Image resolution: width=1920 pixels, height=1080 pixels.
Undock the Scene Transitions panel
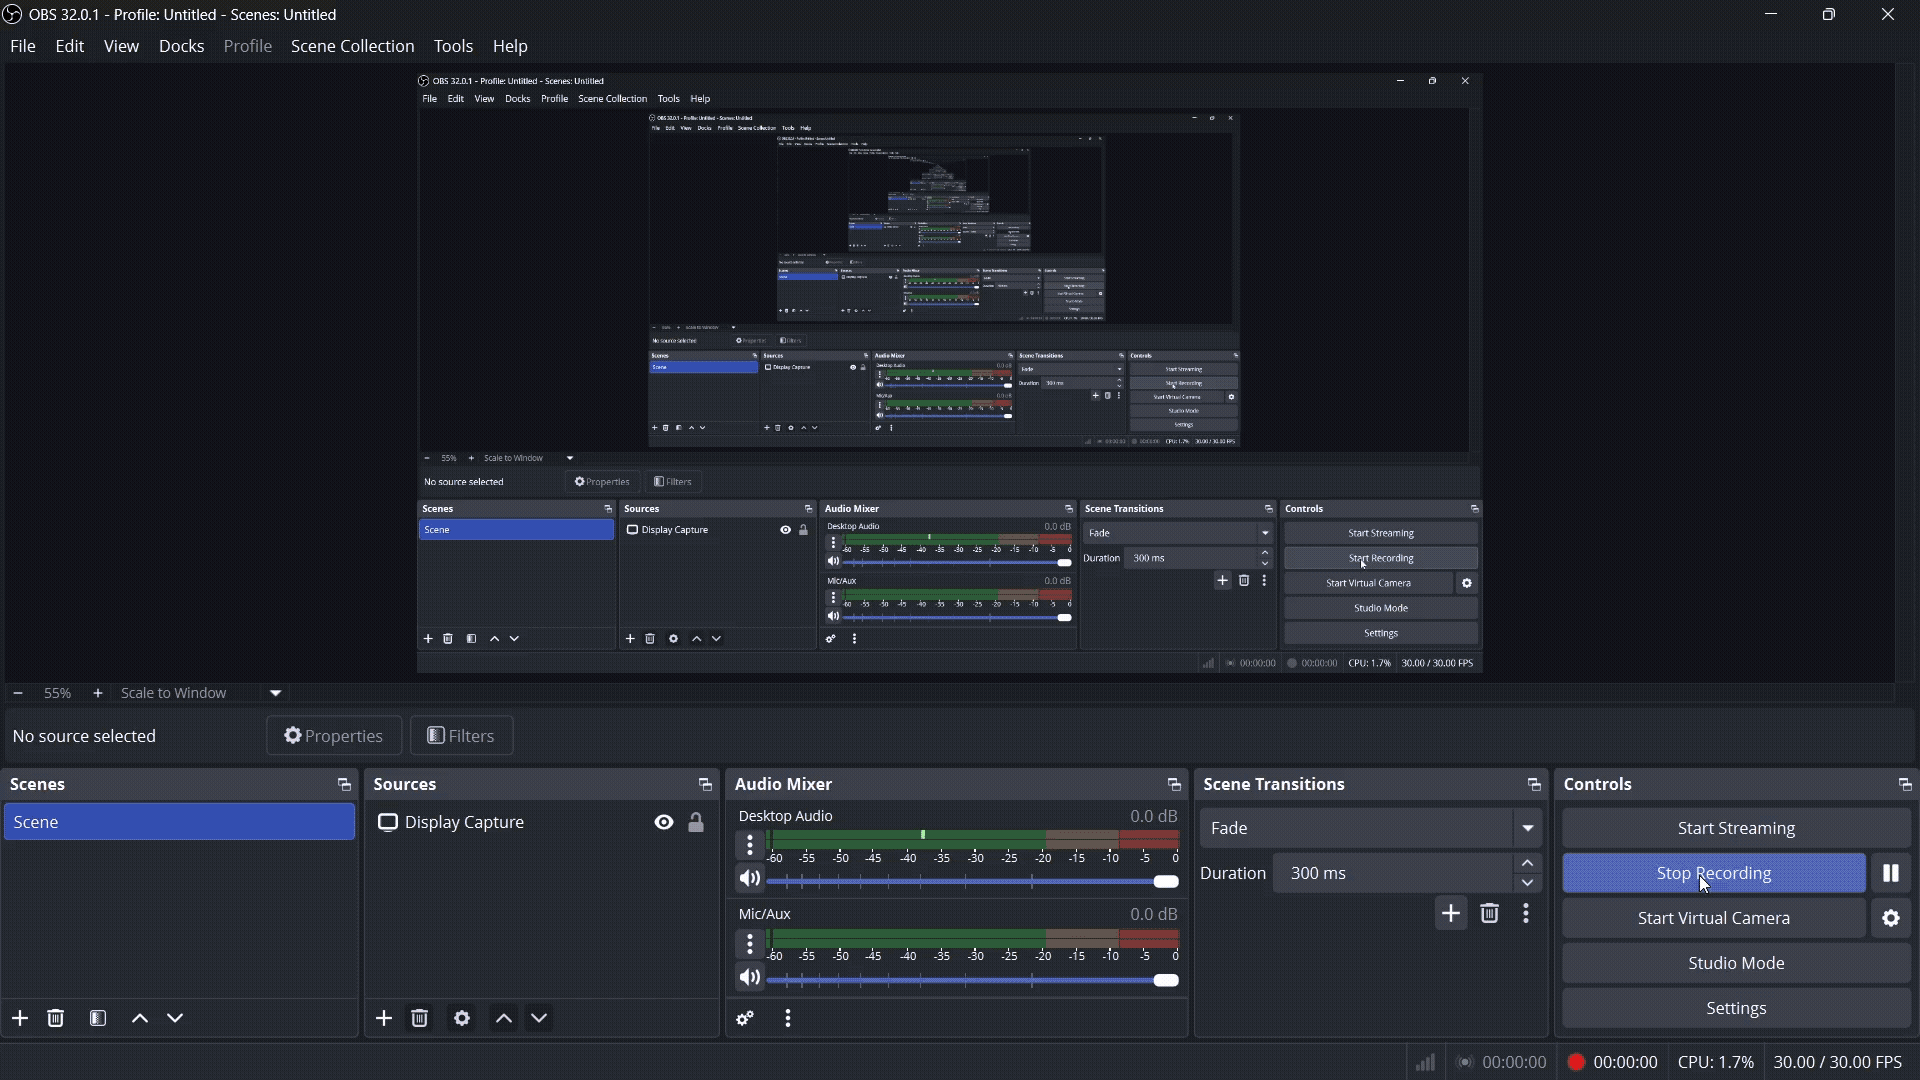pos(1534,785)
